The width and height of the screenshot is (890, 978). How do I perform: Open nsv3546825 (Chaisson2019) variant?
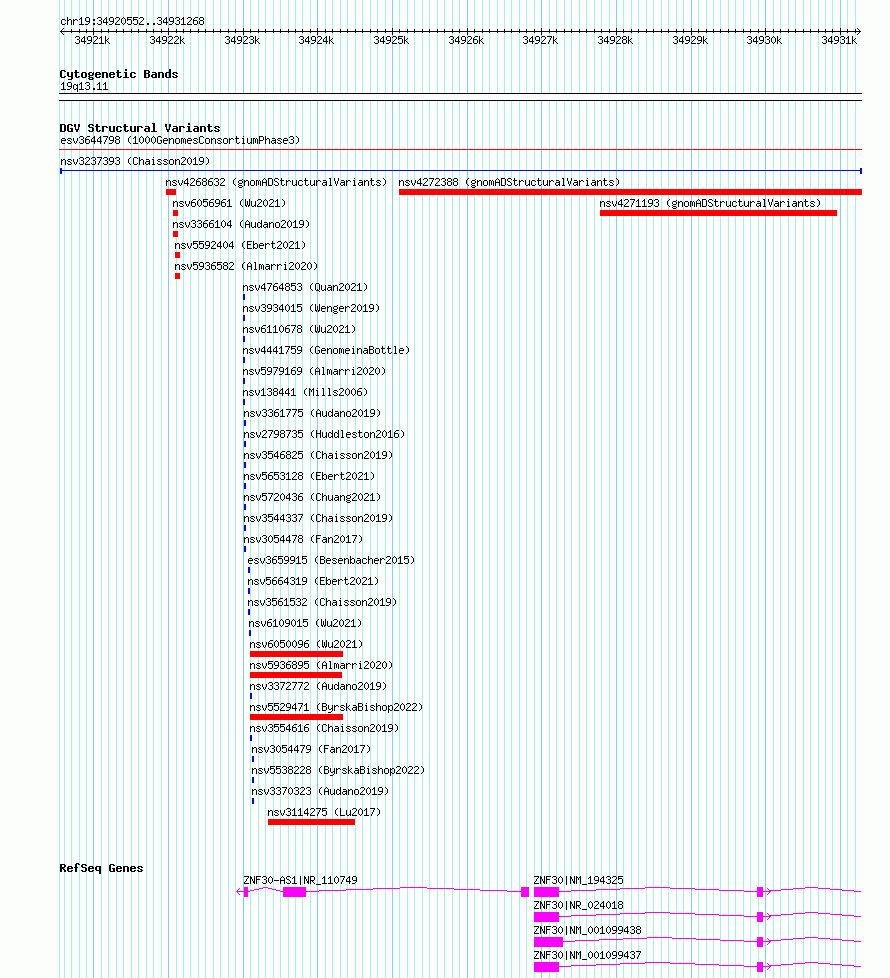point(318,455)
